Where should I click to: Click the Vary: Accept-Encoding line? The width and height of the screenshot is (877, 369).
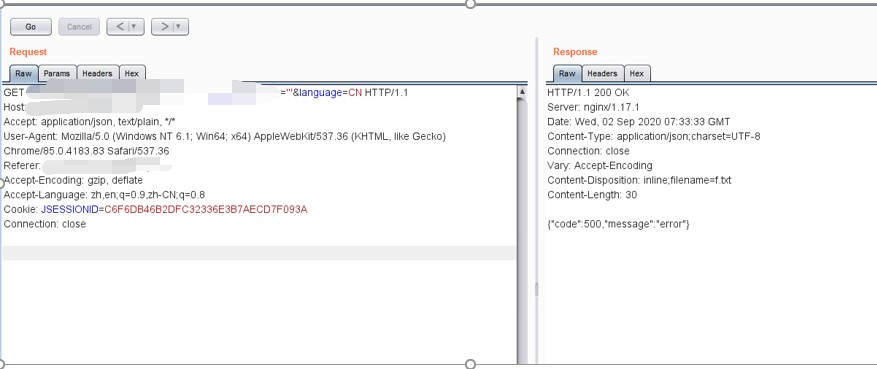pyautogui.click(x=600, y=165)
